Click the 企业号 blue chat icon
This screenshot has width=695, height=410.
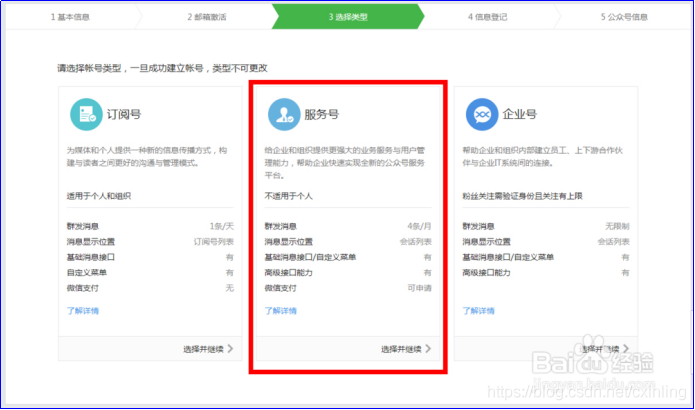(482, 114)
